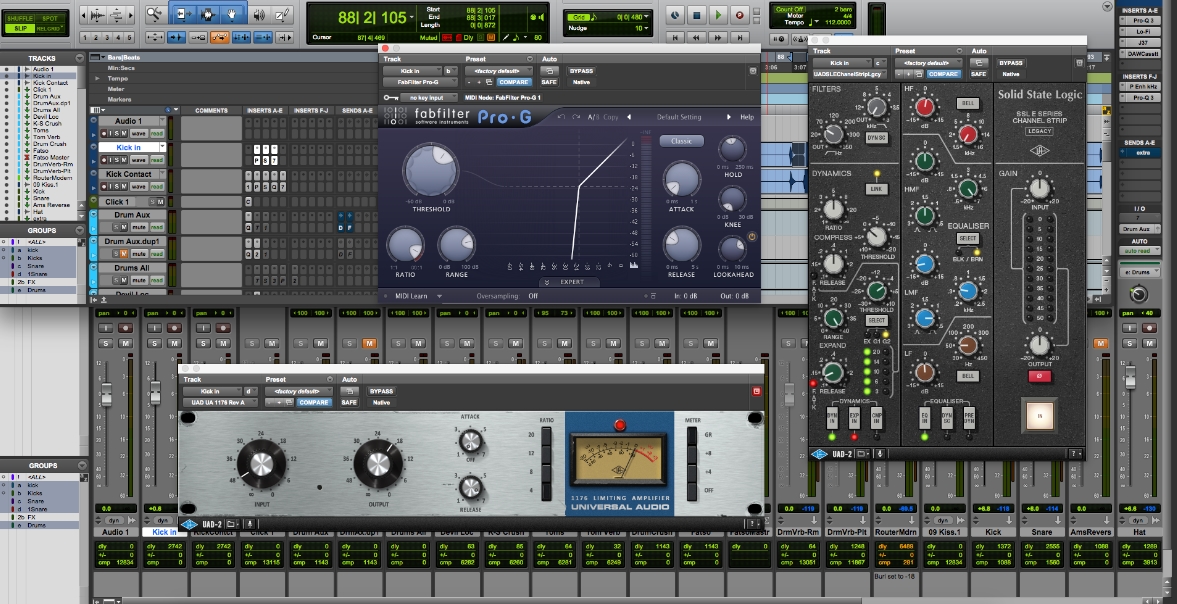Click Help in the Pro-G header
This screenshot has height=604, width=1177.
point(747,117)
